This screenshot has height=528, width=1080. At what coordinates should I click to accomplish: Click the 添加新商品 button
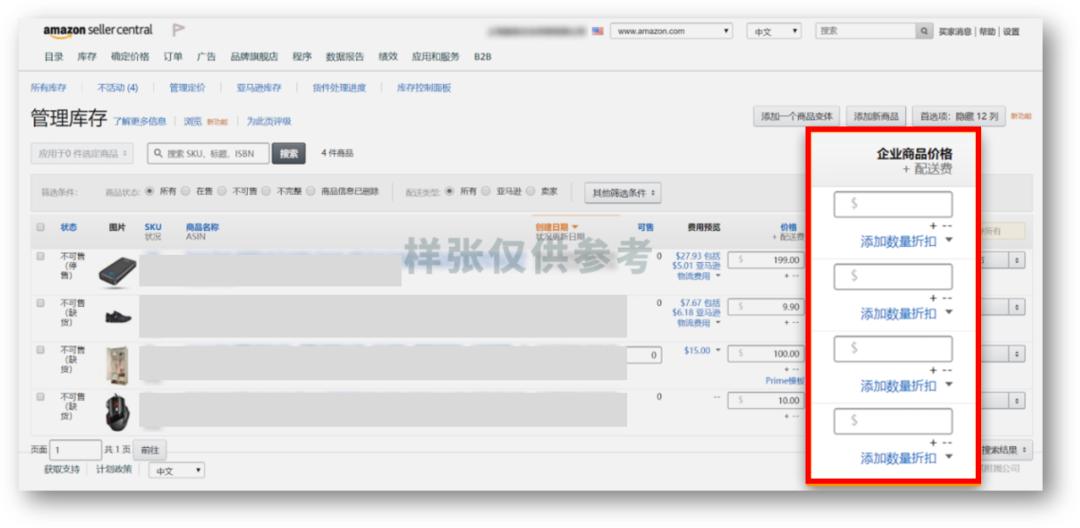pyautogui.click(x=876, y=117)
